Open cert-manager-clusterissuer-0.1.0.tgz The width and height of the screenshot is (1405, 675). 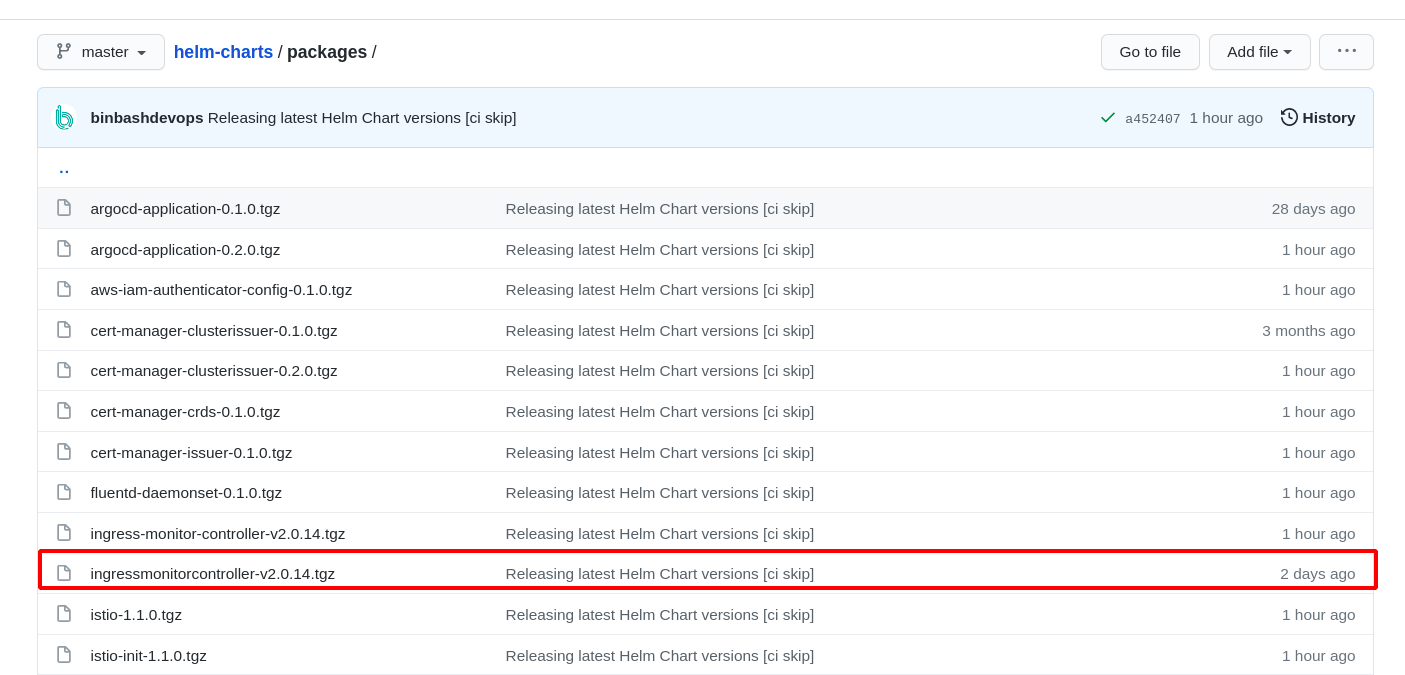click(214, 331)
